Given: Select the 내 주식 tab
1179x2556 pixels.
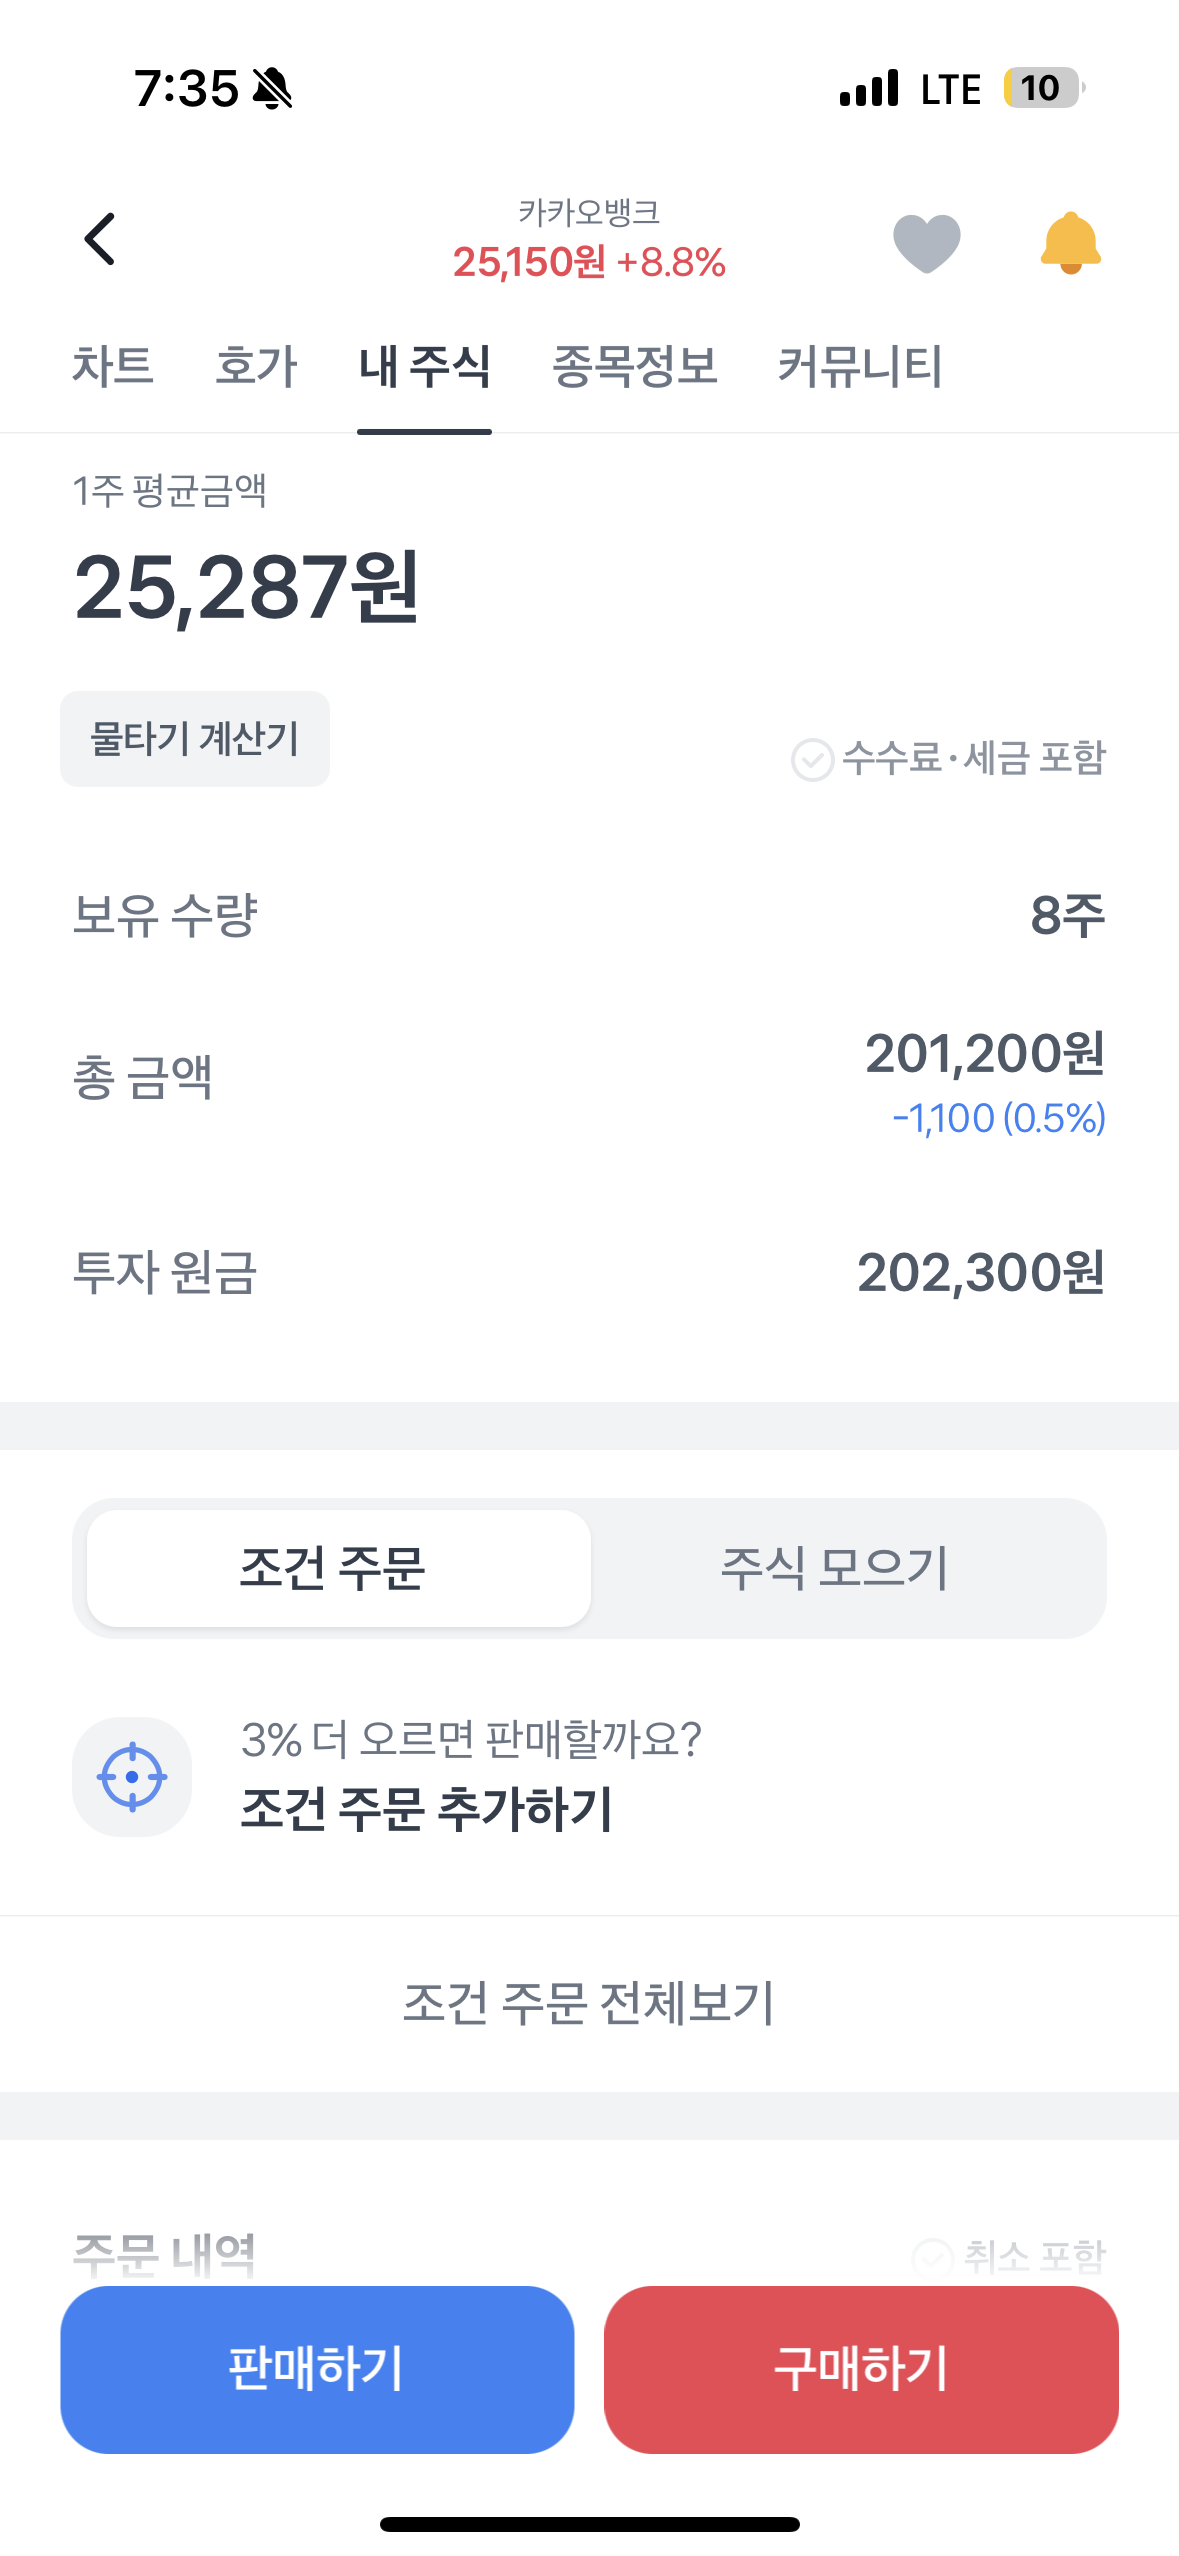Looking at the screenshot, I should point(424,366).
